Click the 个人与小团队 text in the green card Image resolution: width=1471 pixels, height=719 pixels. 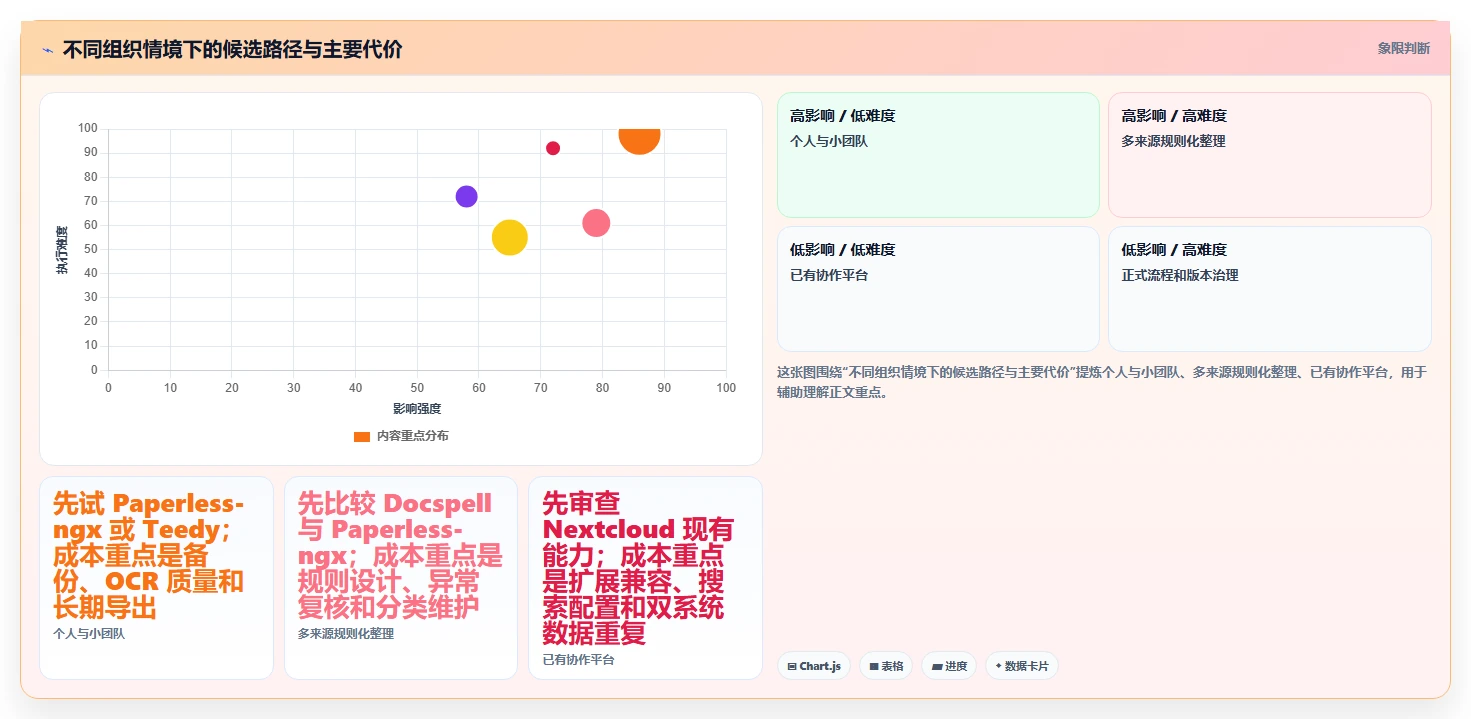tap(829, 141)
